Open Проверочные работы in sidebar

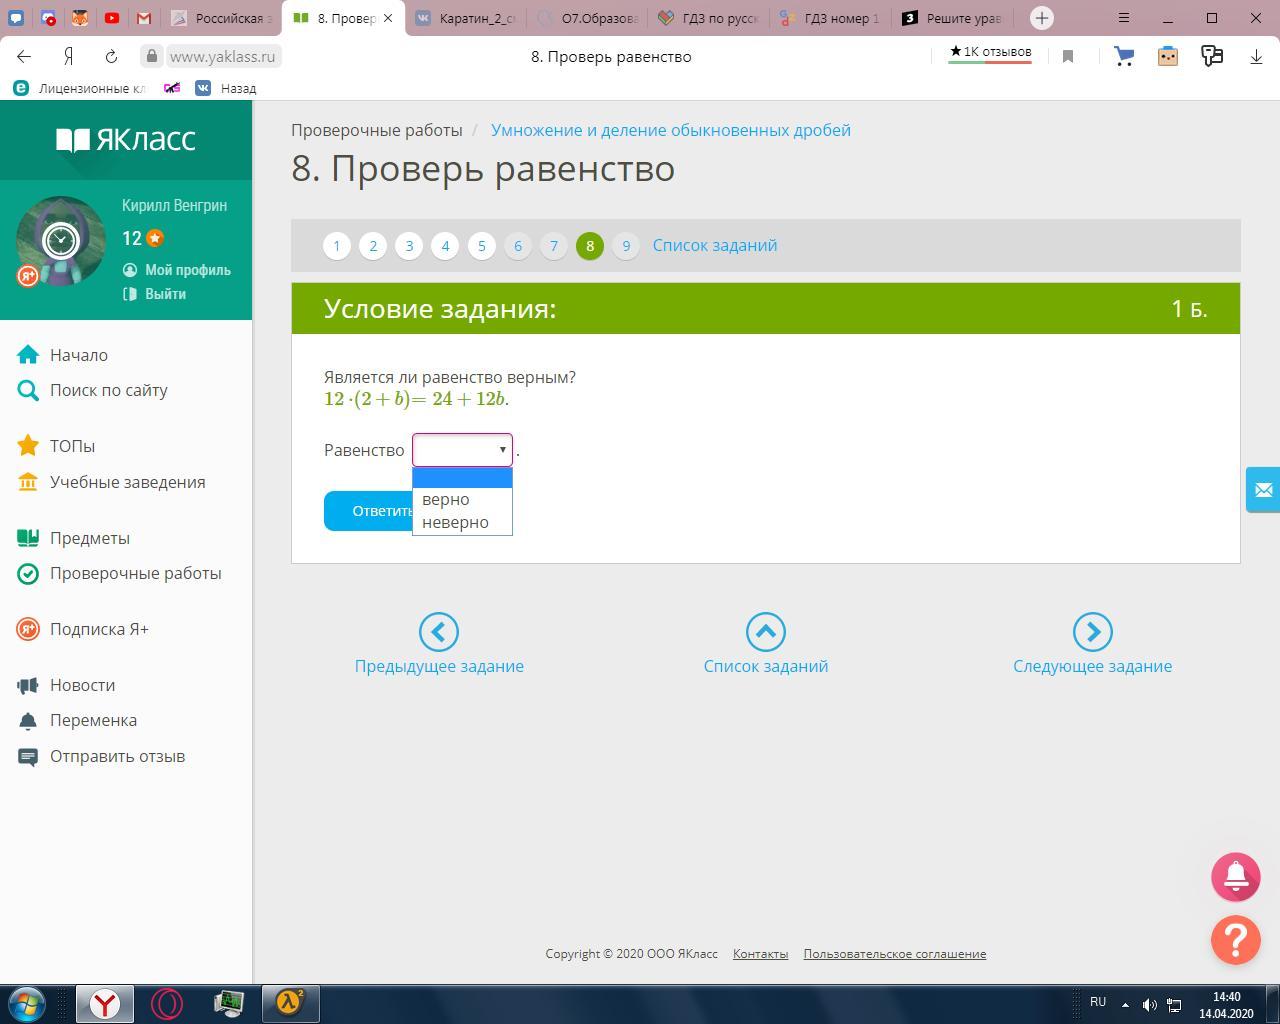tap(136, 573)
